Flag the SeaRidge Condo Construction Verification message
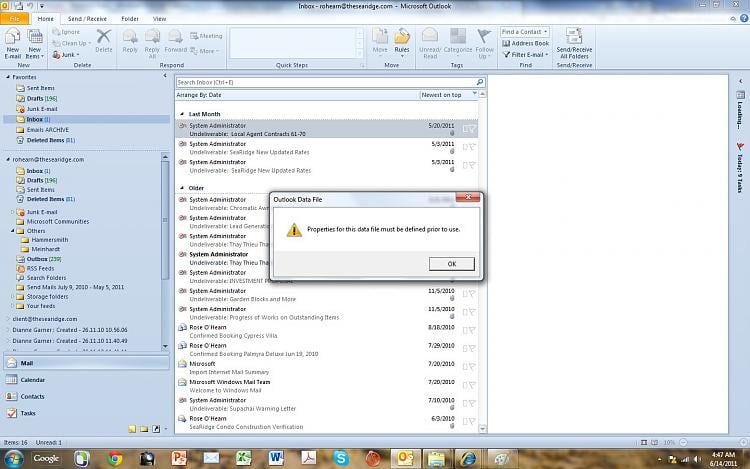 [x=472, y=421]
